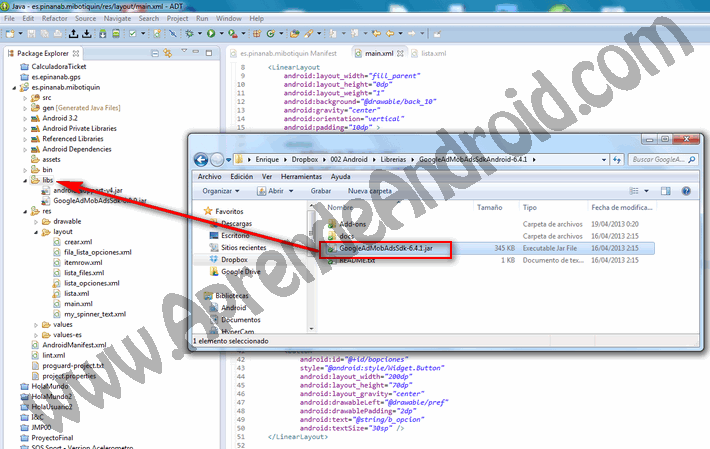Viewport: 710px width, 449px height.
Task: Open the Refactor menu
Action: click(x=54, y=19)
